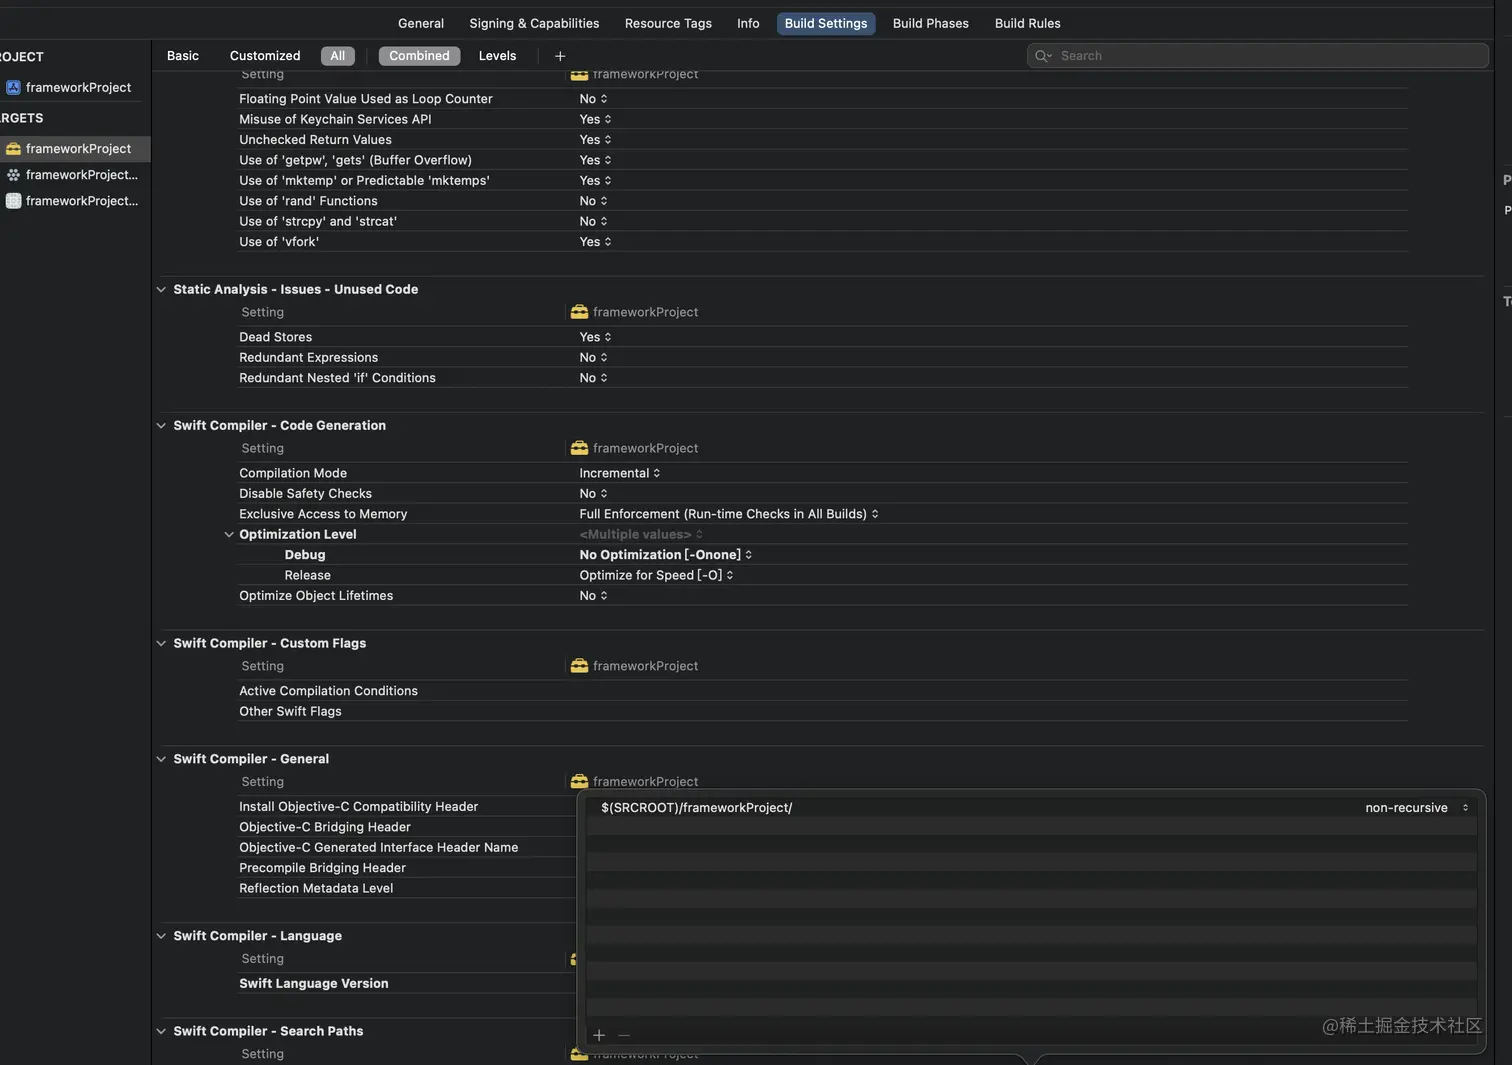Select the Other Swift Flags setting row
Image resolution: width=1512 pixels, height=1065 pixels.
[x=290, y=712]
